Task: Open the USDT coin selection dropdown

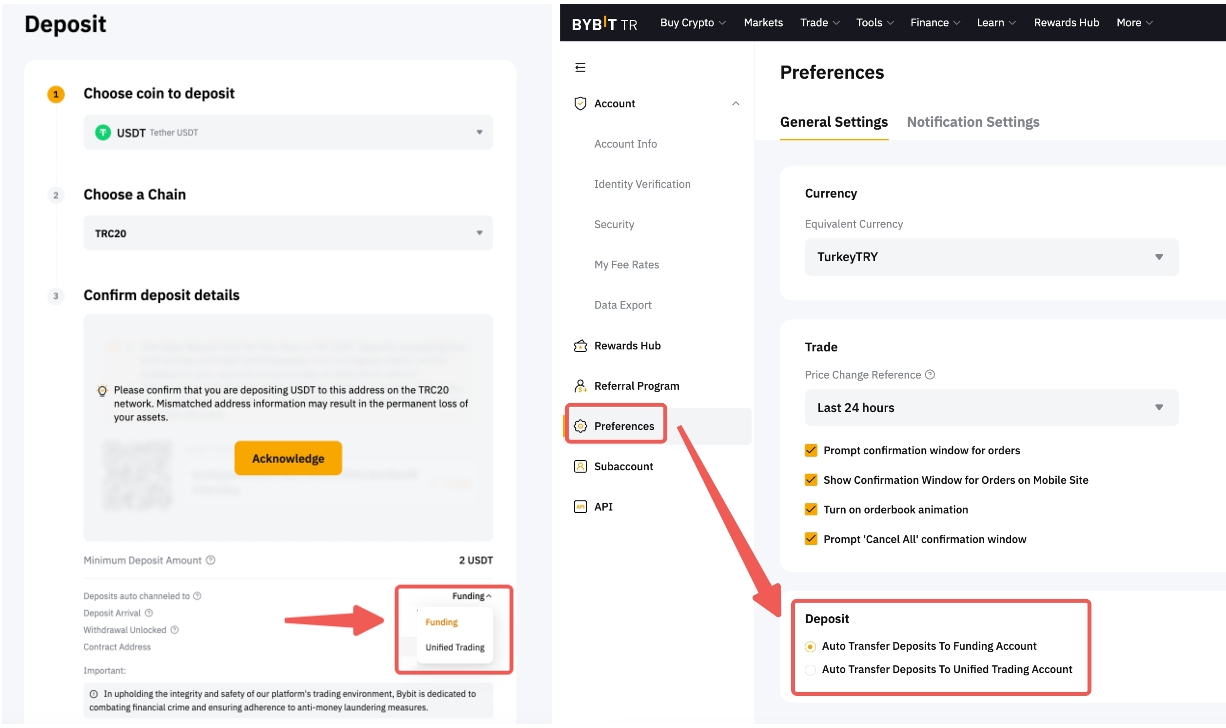Action: (x=288, y=132)
